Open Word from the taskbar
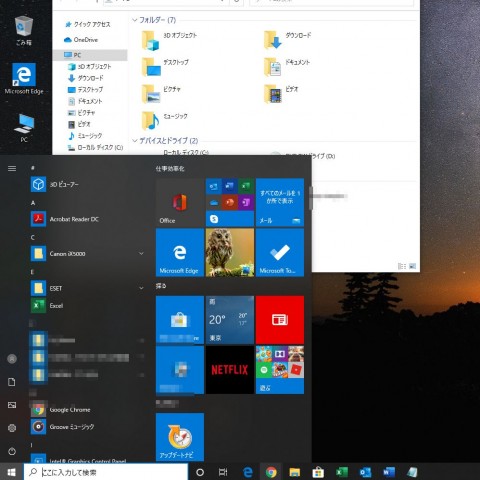Image resolution: width=480 pixels, height=480 pixels. (389, 472)
